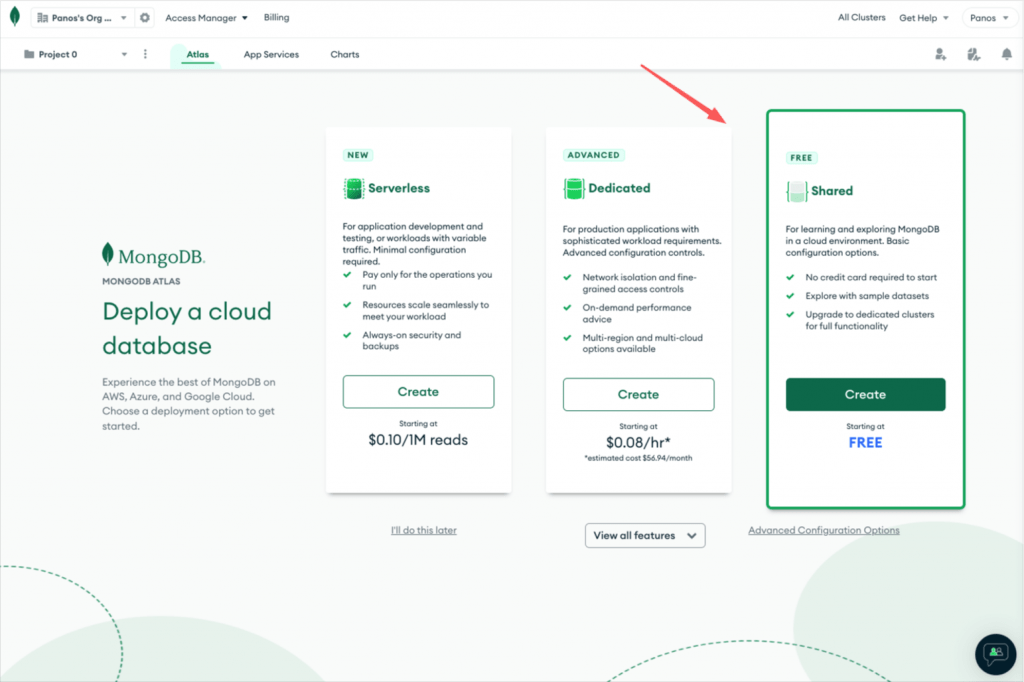Click the 'MONGODB ATLAS' subtitle

141,282
